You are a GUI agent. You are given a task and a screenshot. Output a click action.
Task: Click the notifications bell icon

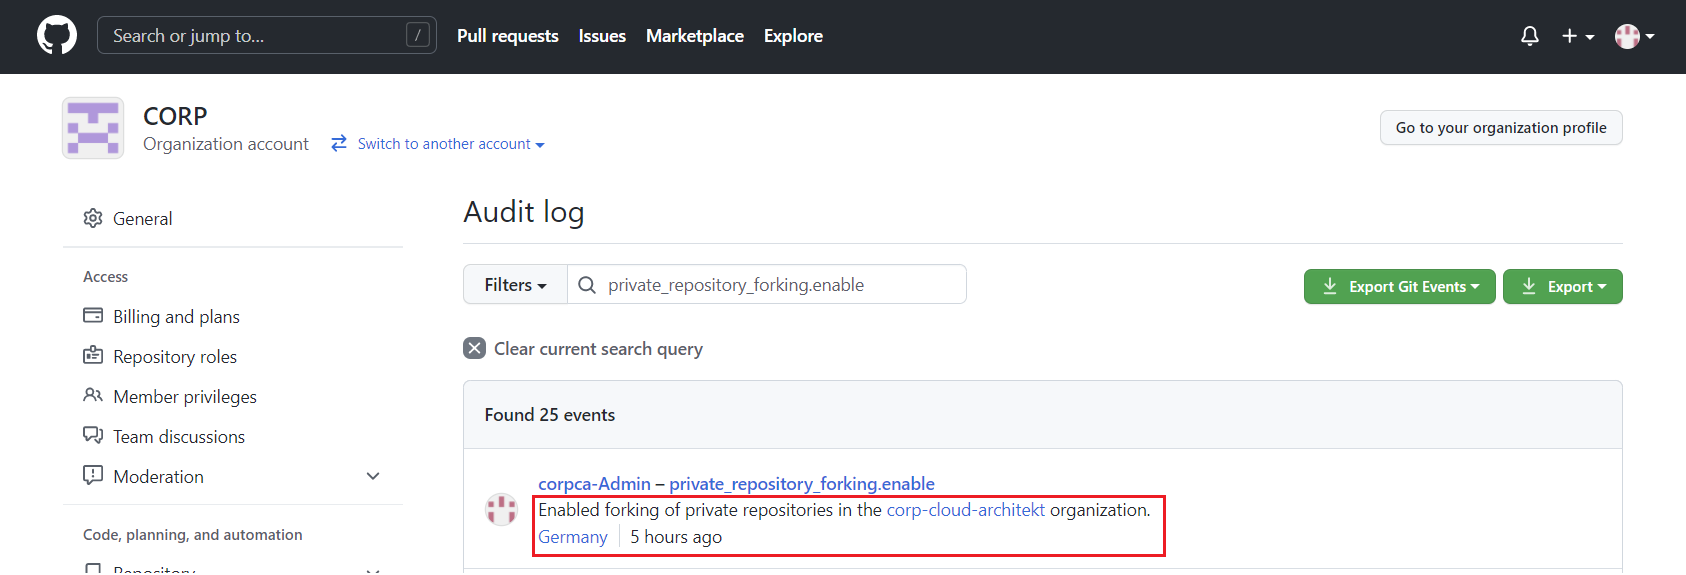(1530, 36)
